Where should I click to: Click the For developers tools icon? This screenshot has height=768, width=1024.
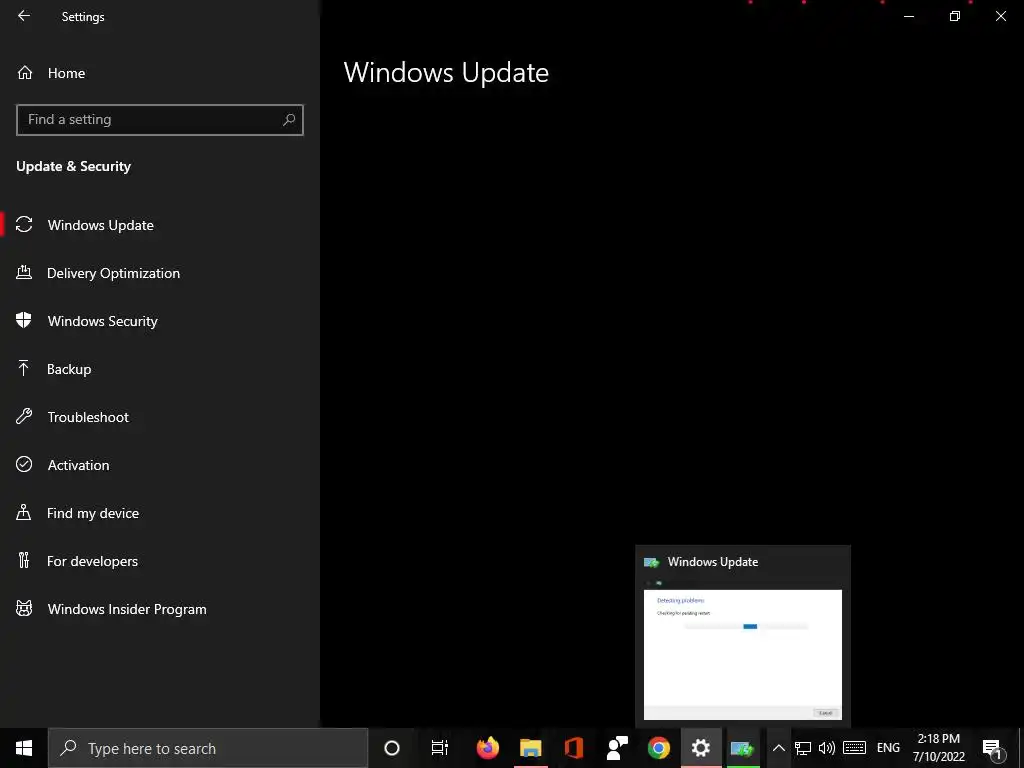[24, 560]
